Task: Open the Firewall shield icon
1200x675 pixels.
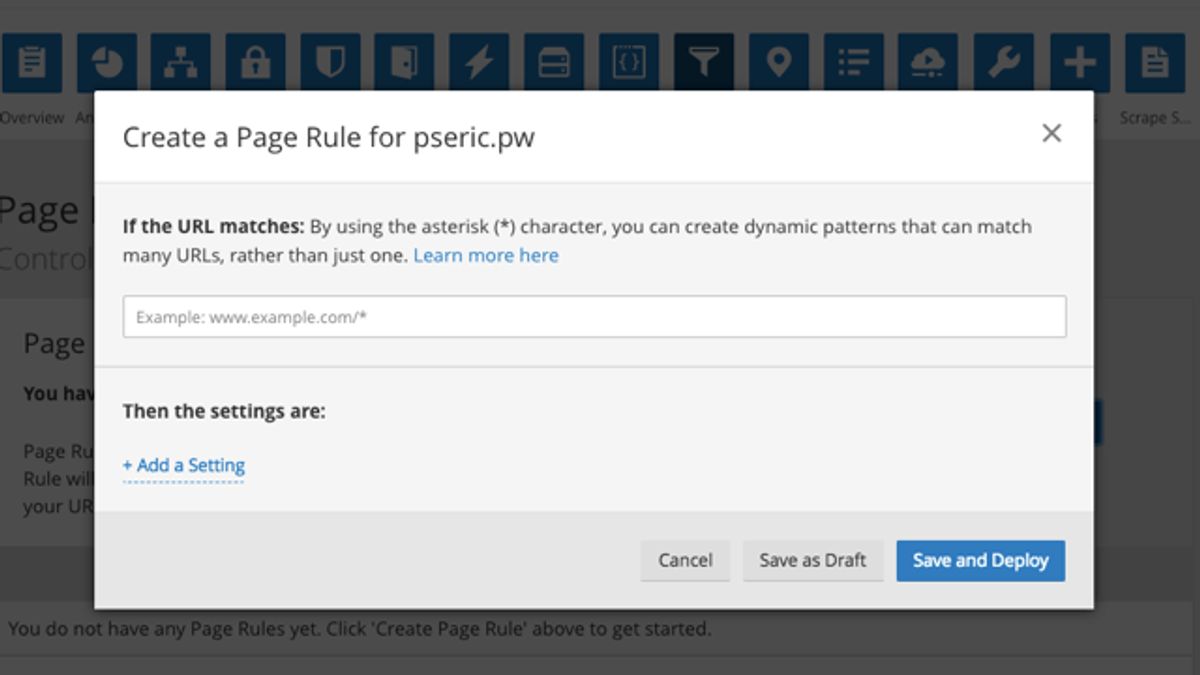Action: coord(330,60)
